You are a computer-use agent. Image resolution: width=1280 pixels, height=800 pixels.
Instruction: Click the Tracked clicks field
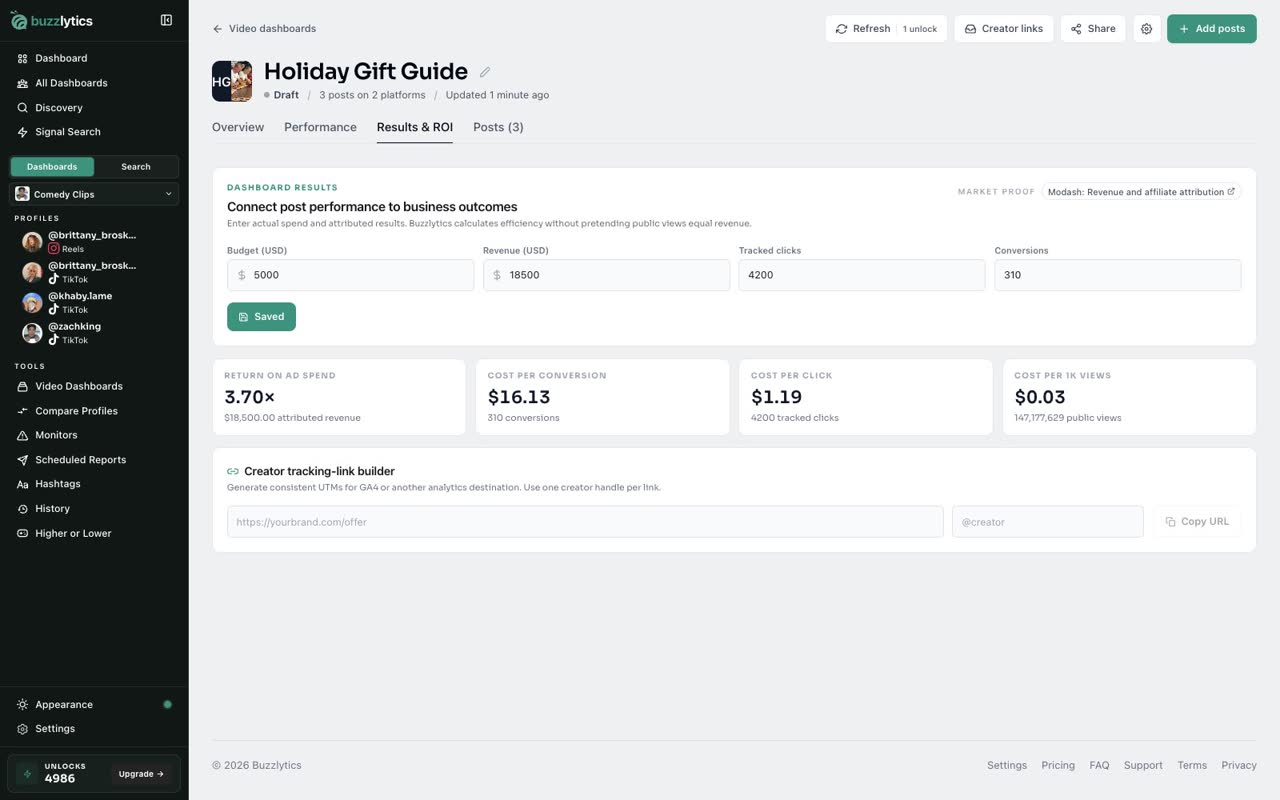click(x=862, y=275)
